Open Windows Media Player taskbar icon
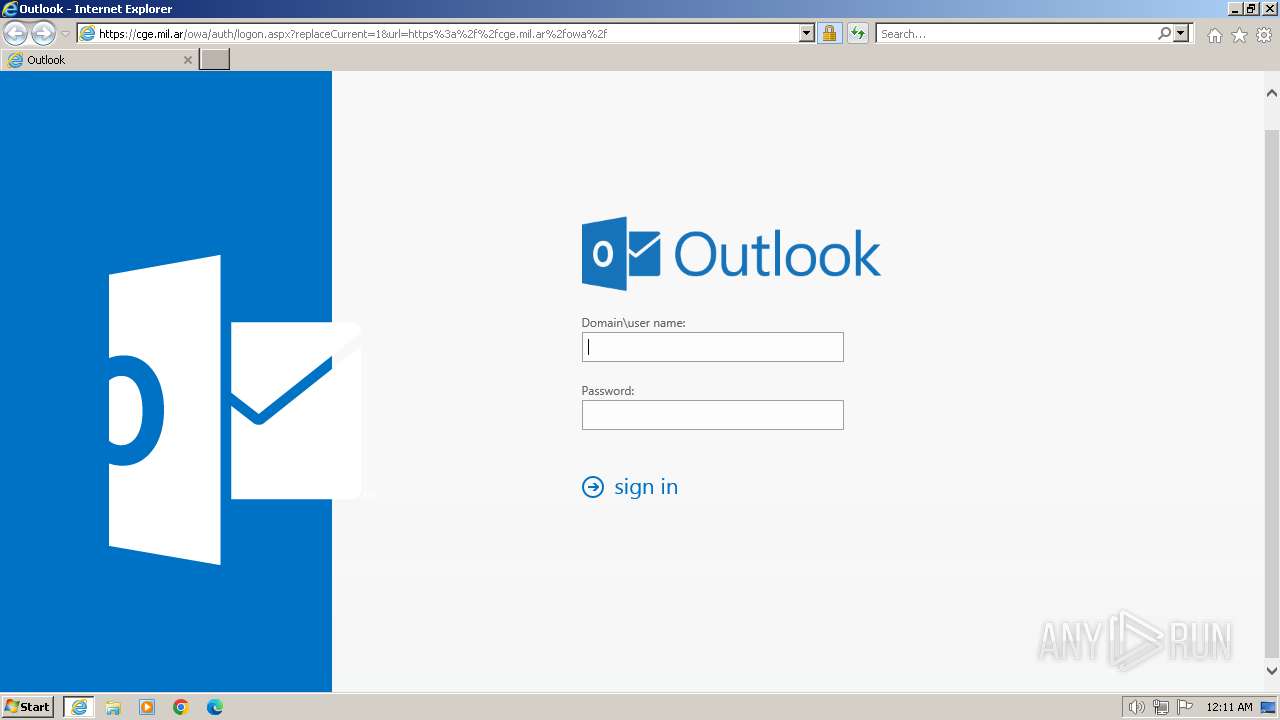 coord(147,707)
